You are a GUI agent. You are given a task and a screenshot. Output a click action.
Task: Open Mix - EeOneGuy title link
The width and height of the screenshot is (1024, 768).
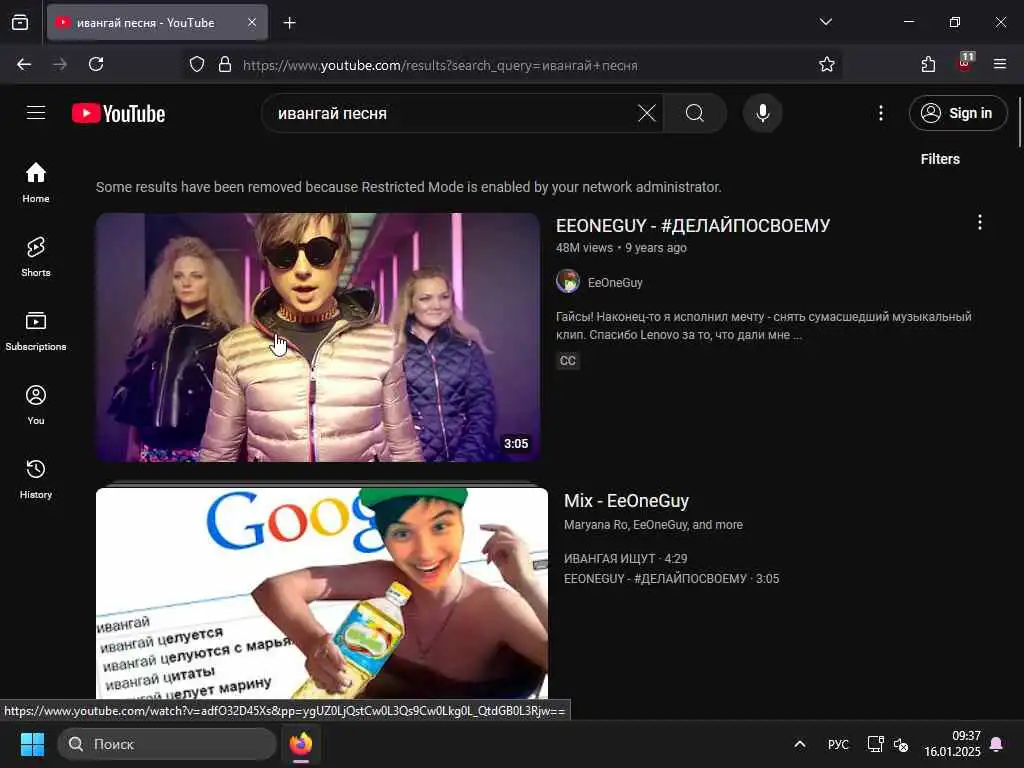(626, 501)
